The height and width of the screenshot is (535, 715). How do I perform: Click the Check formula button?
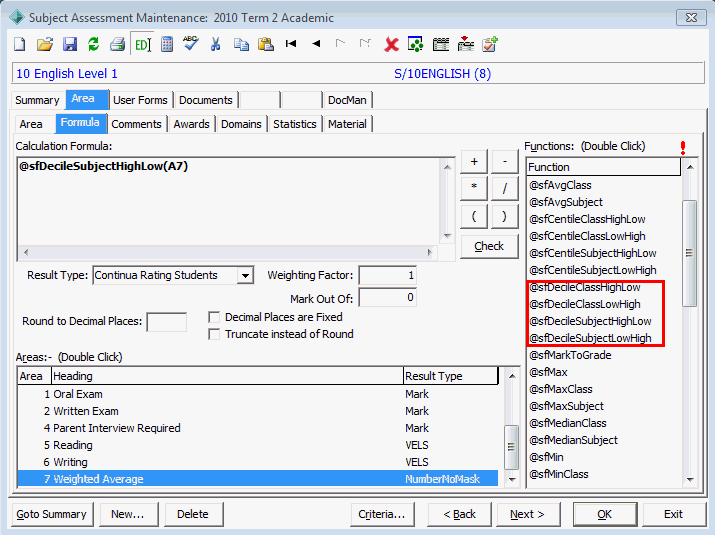489,246
